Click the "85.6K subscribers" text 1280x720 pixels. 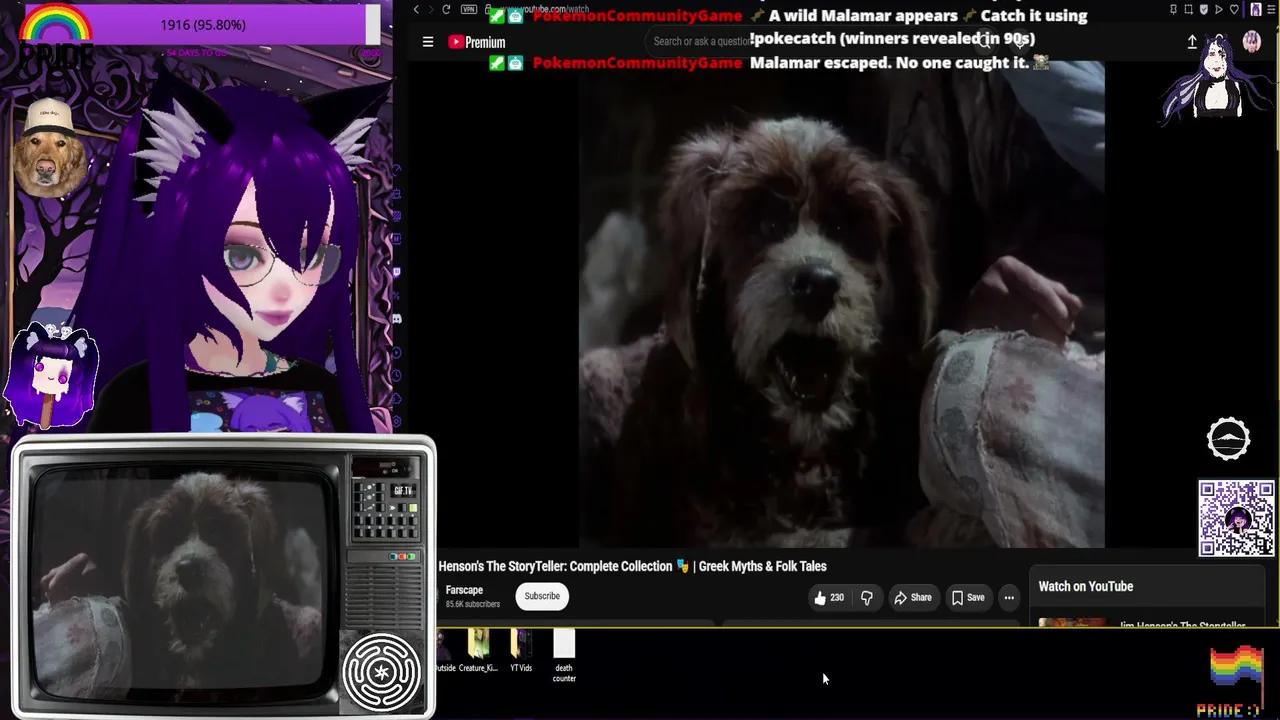[473, 605]
